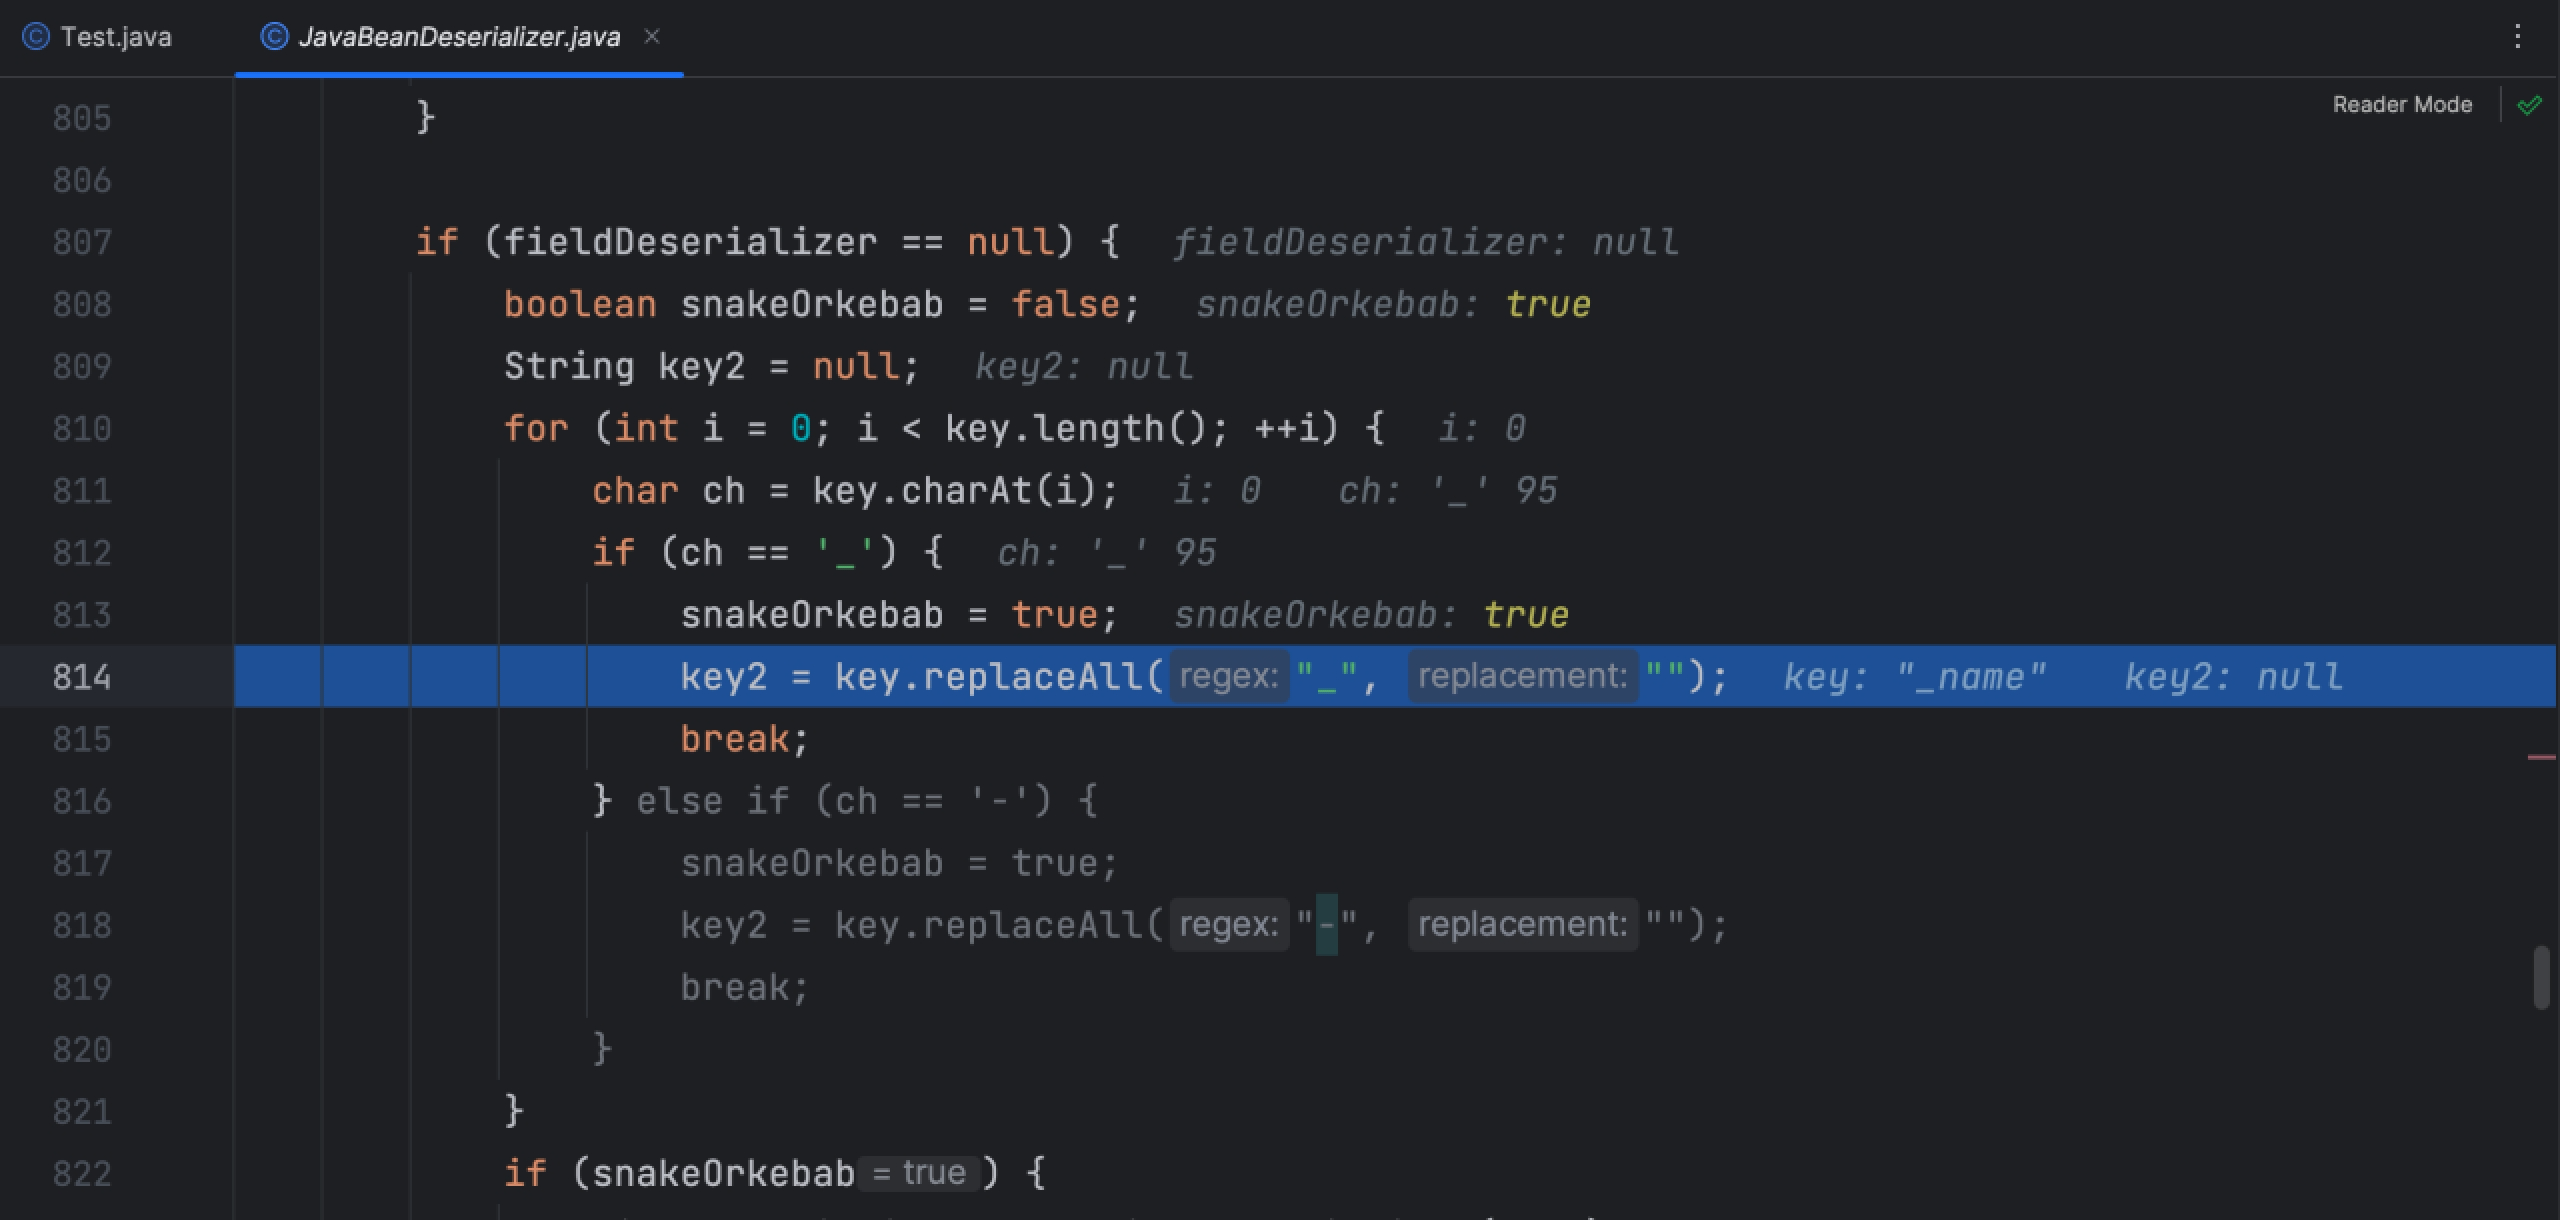Image resolution: width=2560 pixels, height=1220 pixels.
Task: Click 'replaceAll' on line 818
Action: click(1033, 925)
